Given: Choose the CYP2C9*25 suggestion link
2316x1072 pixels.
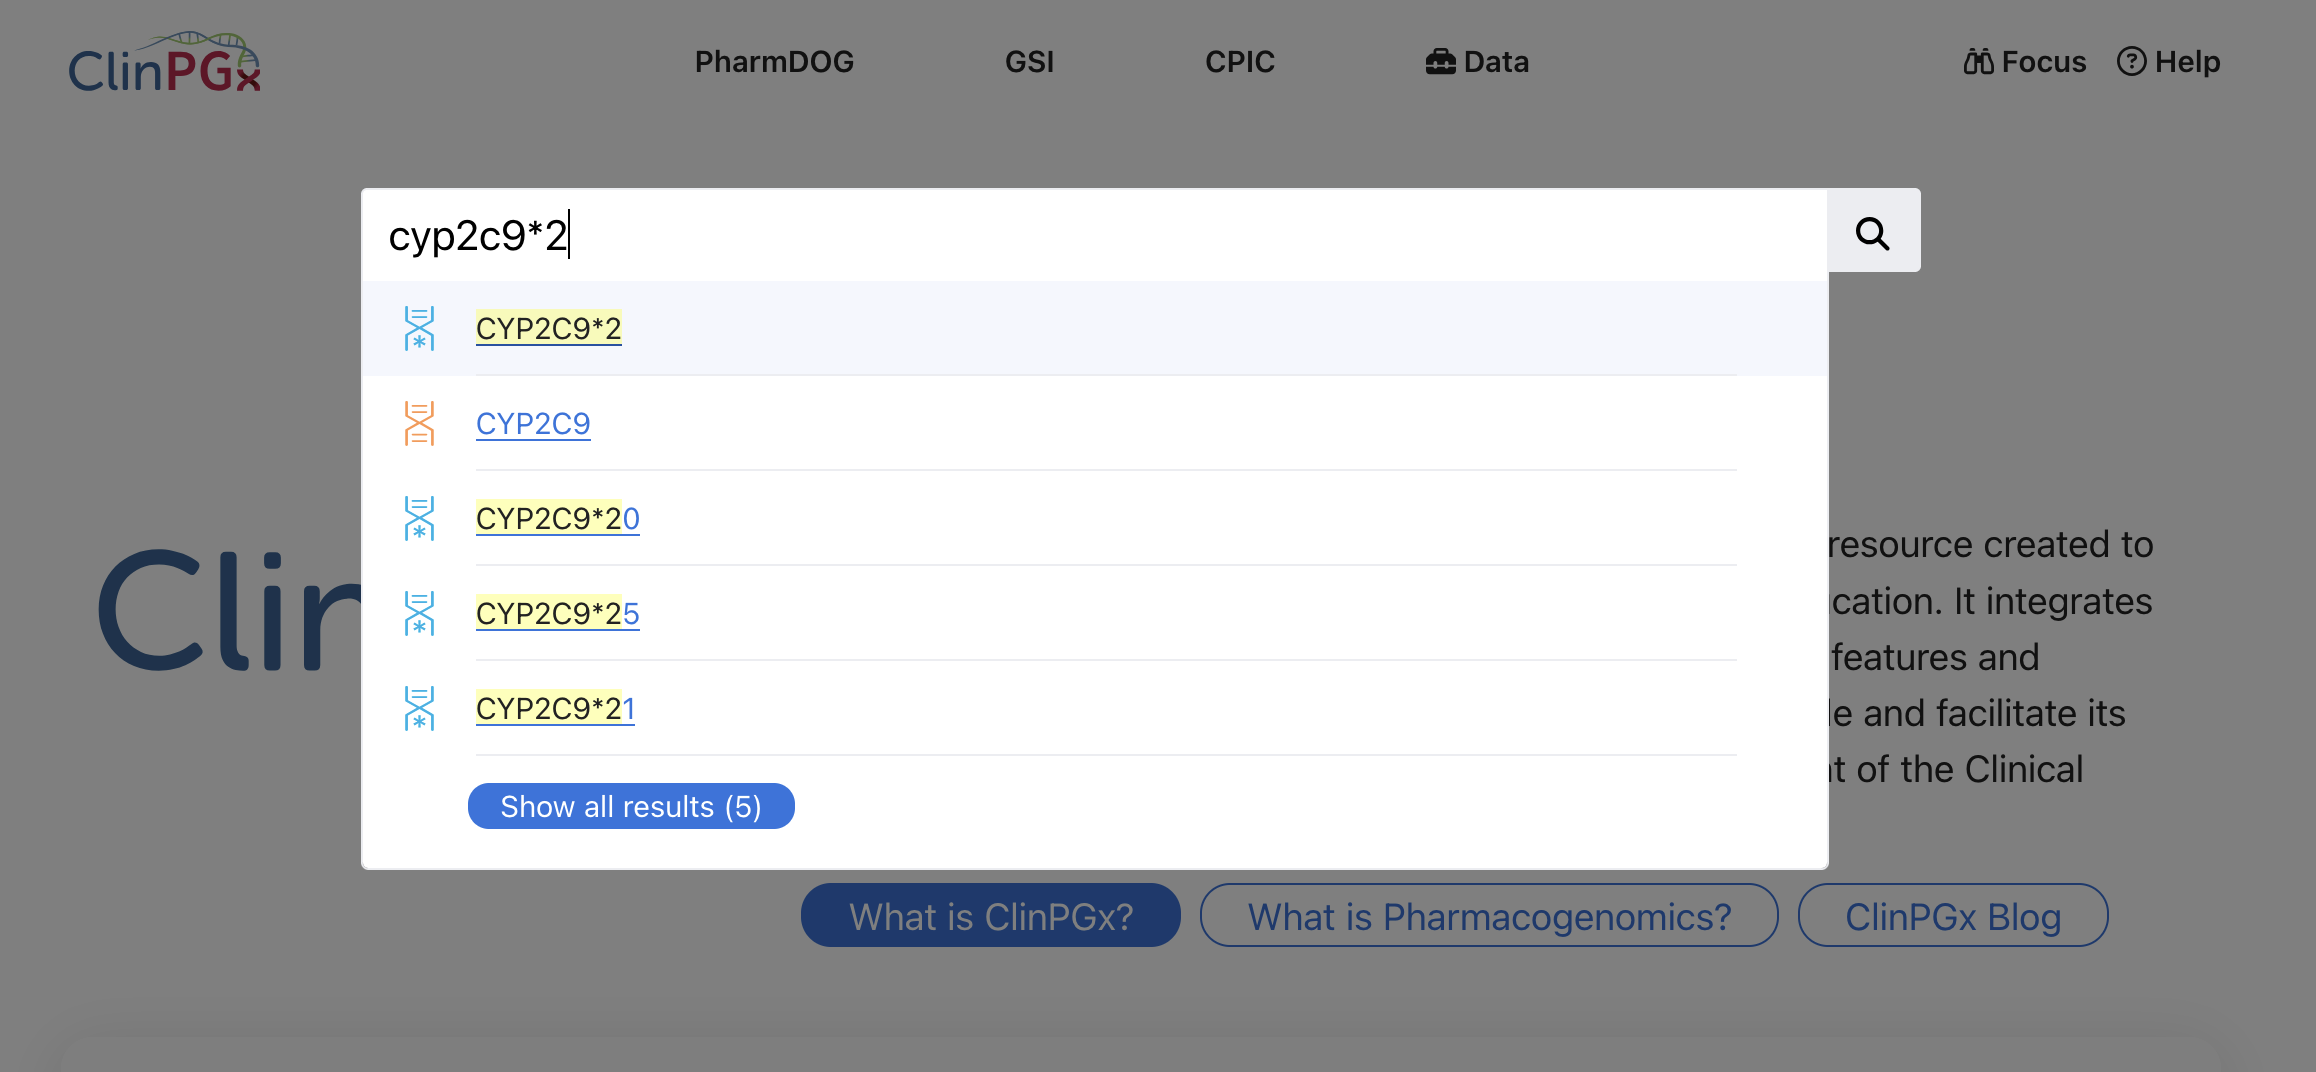Looking at the screenshot, I should click(557, 613).
